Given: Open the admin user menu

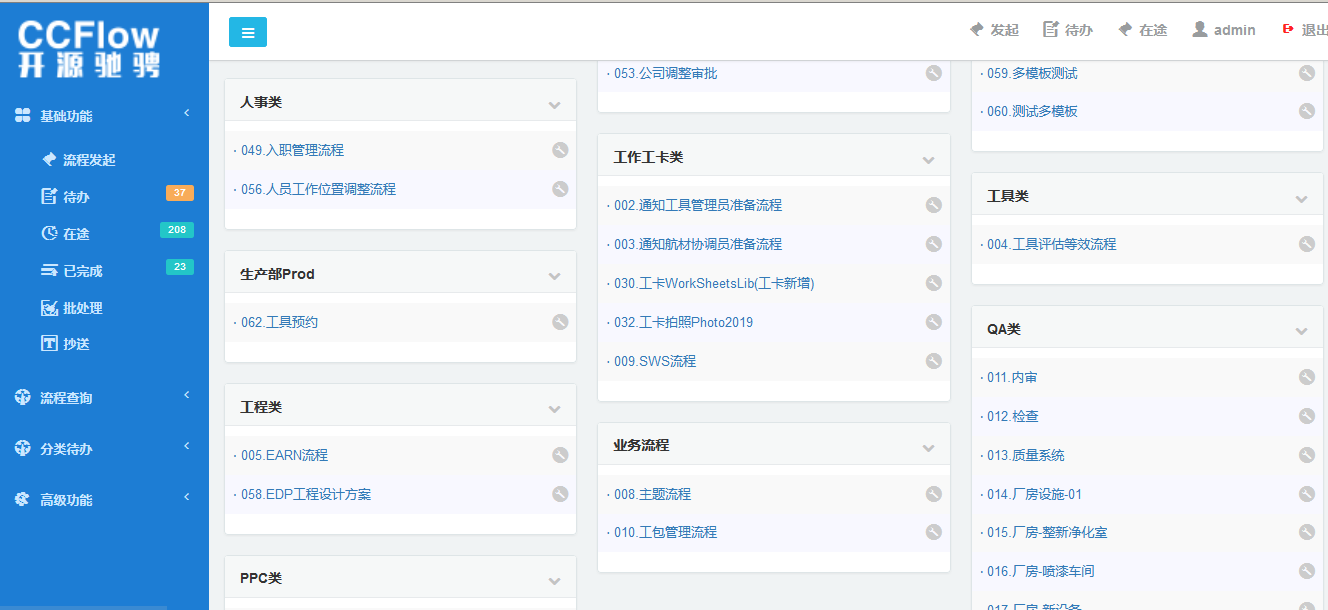Looking at the screenshot, I should (1223, 30).
